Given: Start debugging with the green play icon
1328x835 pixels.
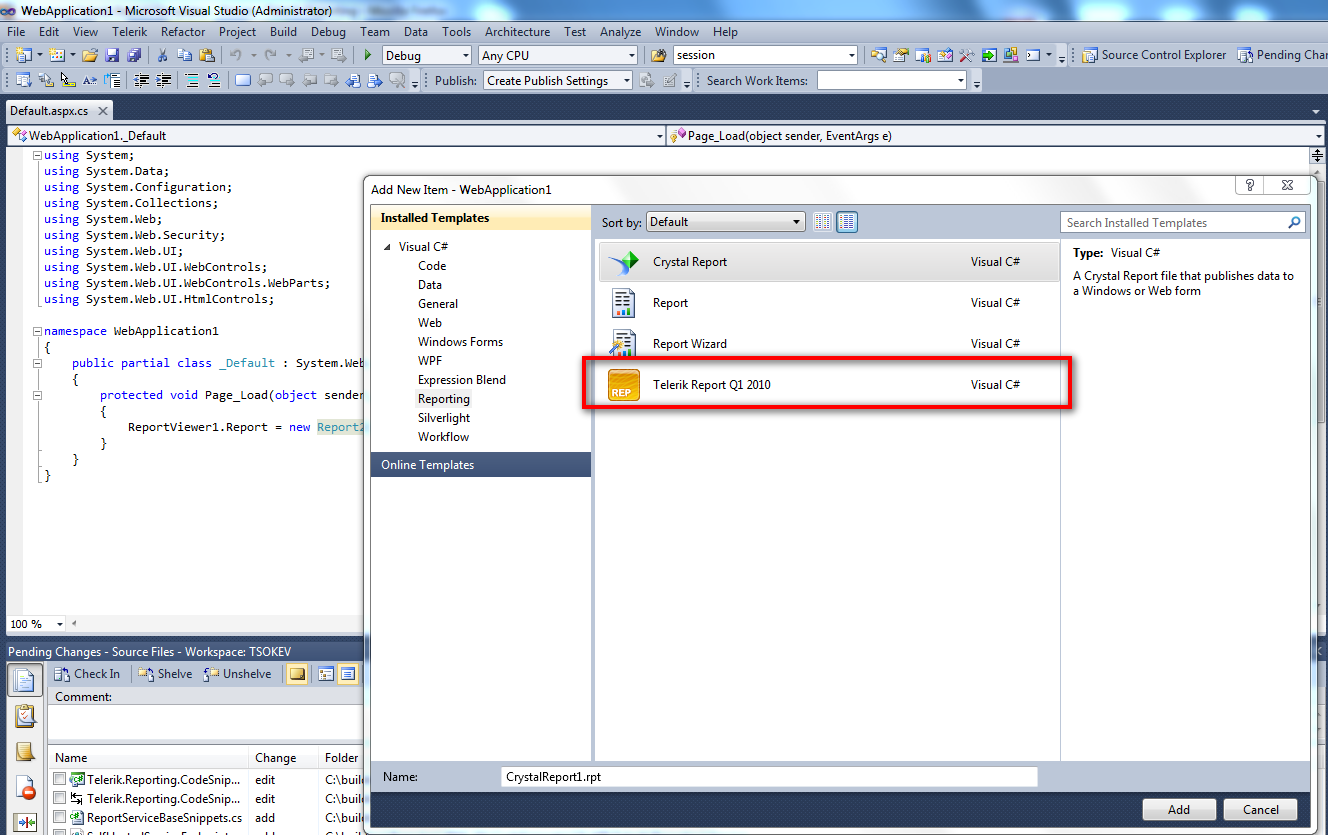Looking at the screenshot, I should point(368,55).
